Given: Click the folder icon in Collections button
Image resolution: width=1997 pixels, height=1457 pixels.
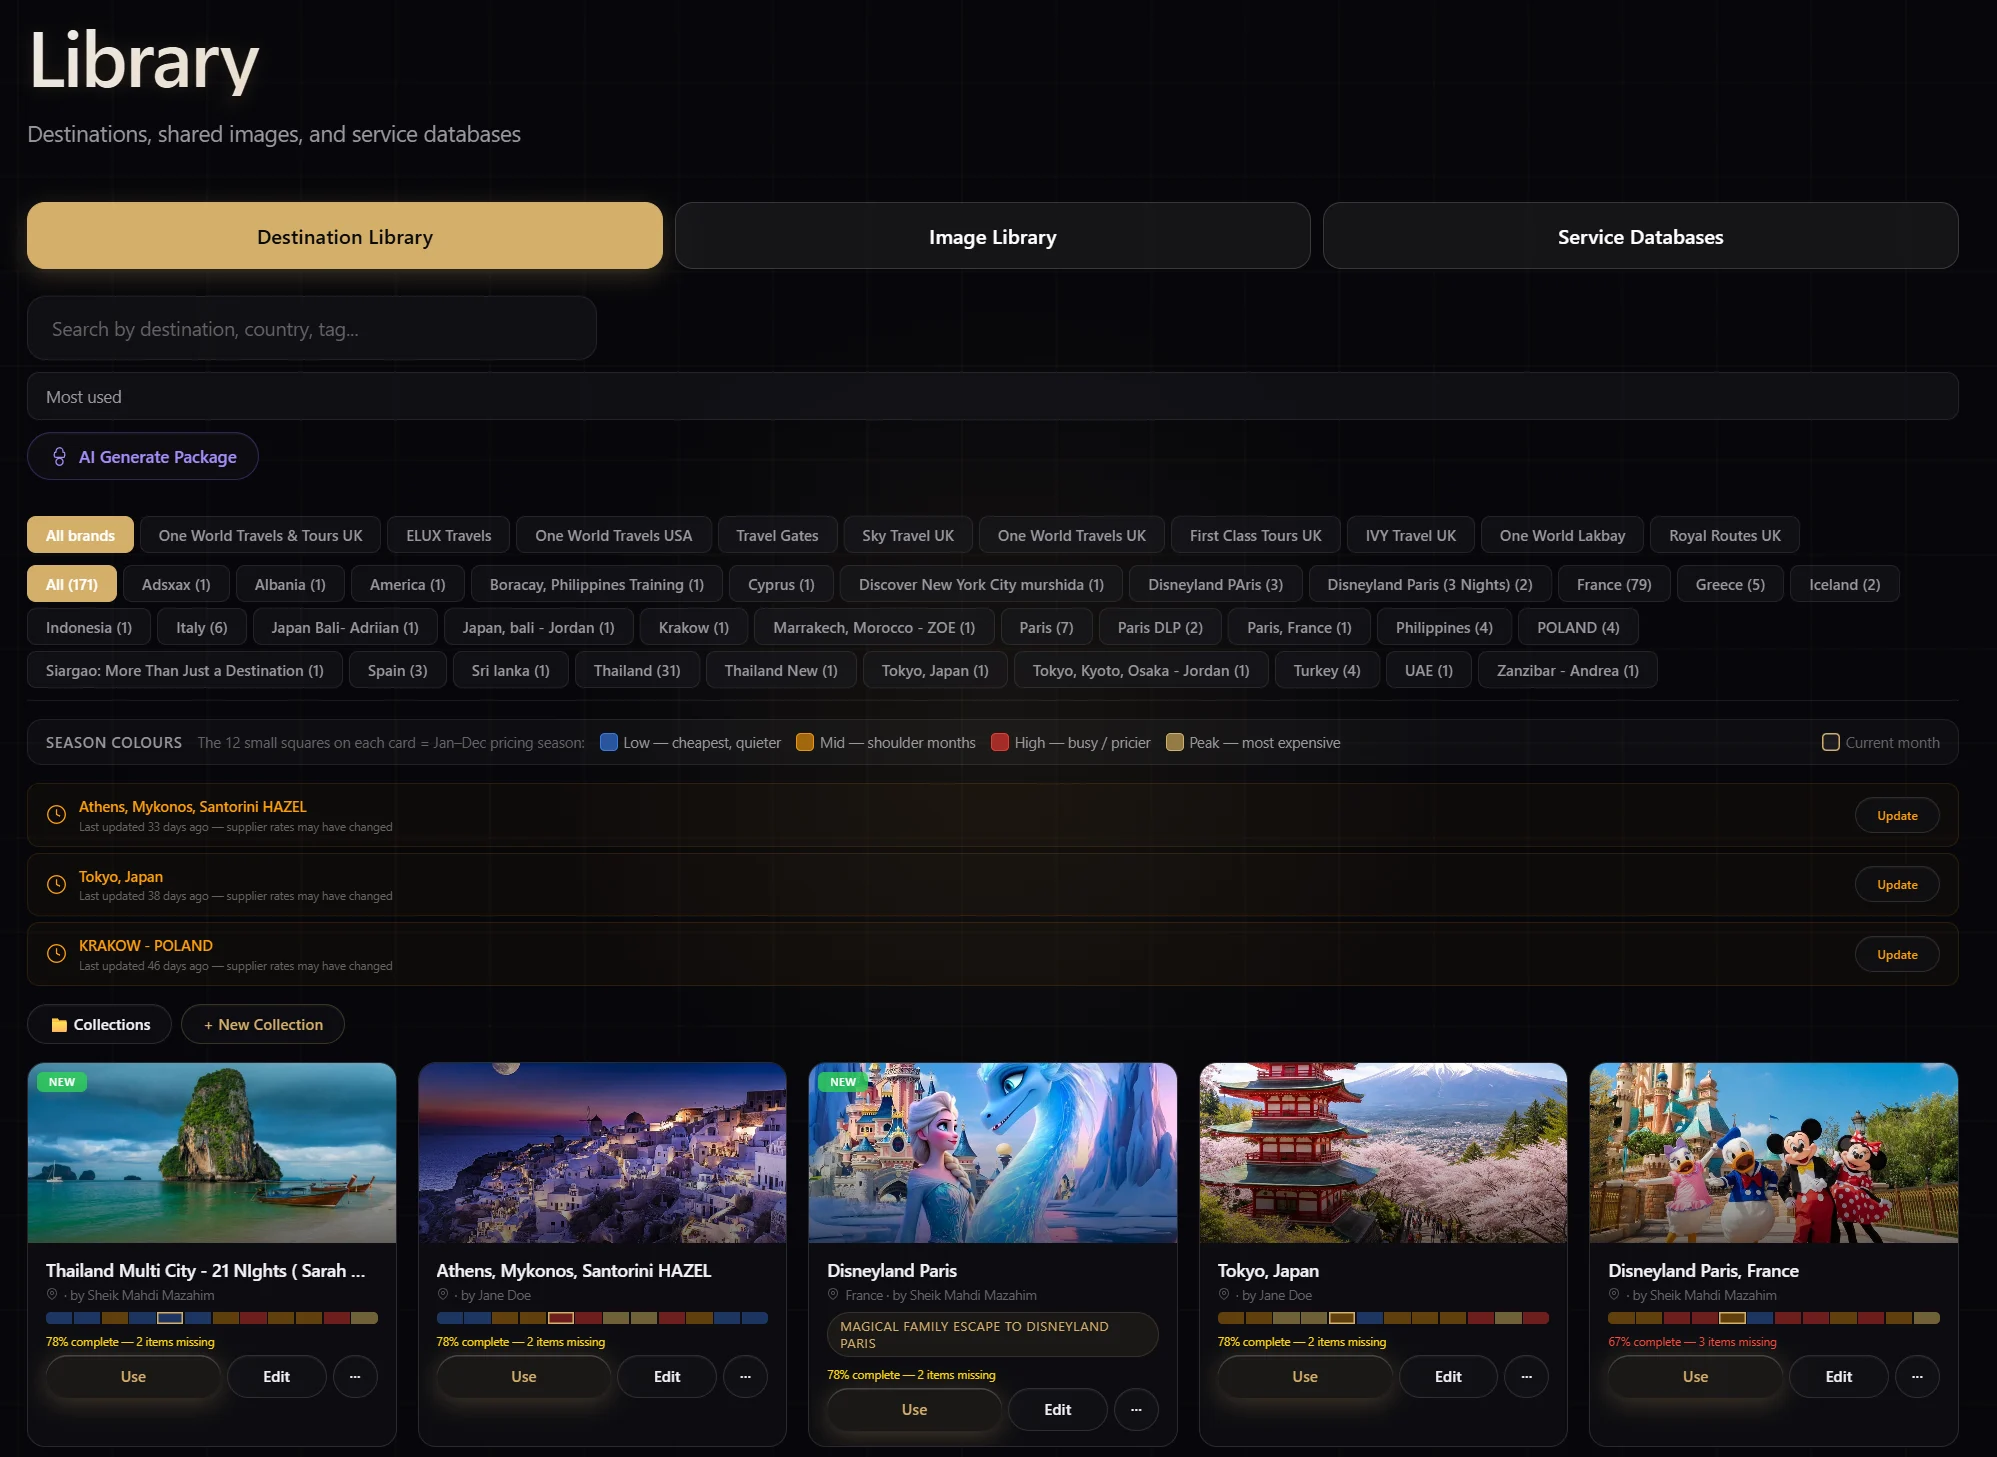Looking at the screenshot, I should pyautogui.click(x=59, y=1025).
